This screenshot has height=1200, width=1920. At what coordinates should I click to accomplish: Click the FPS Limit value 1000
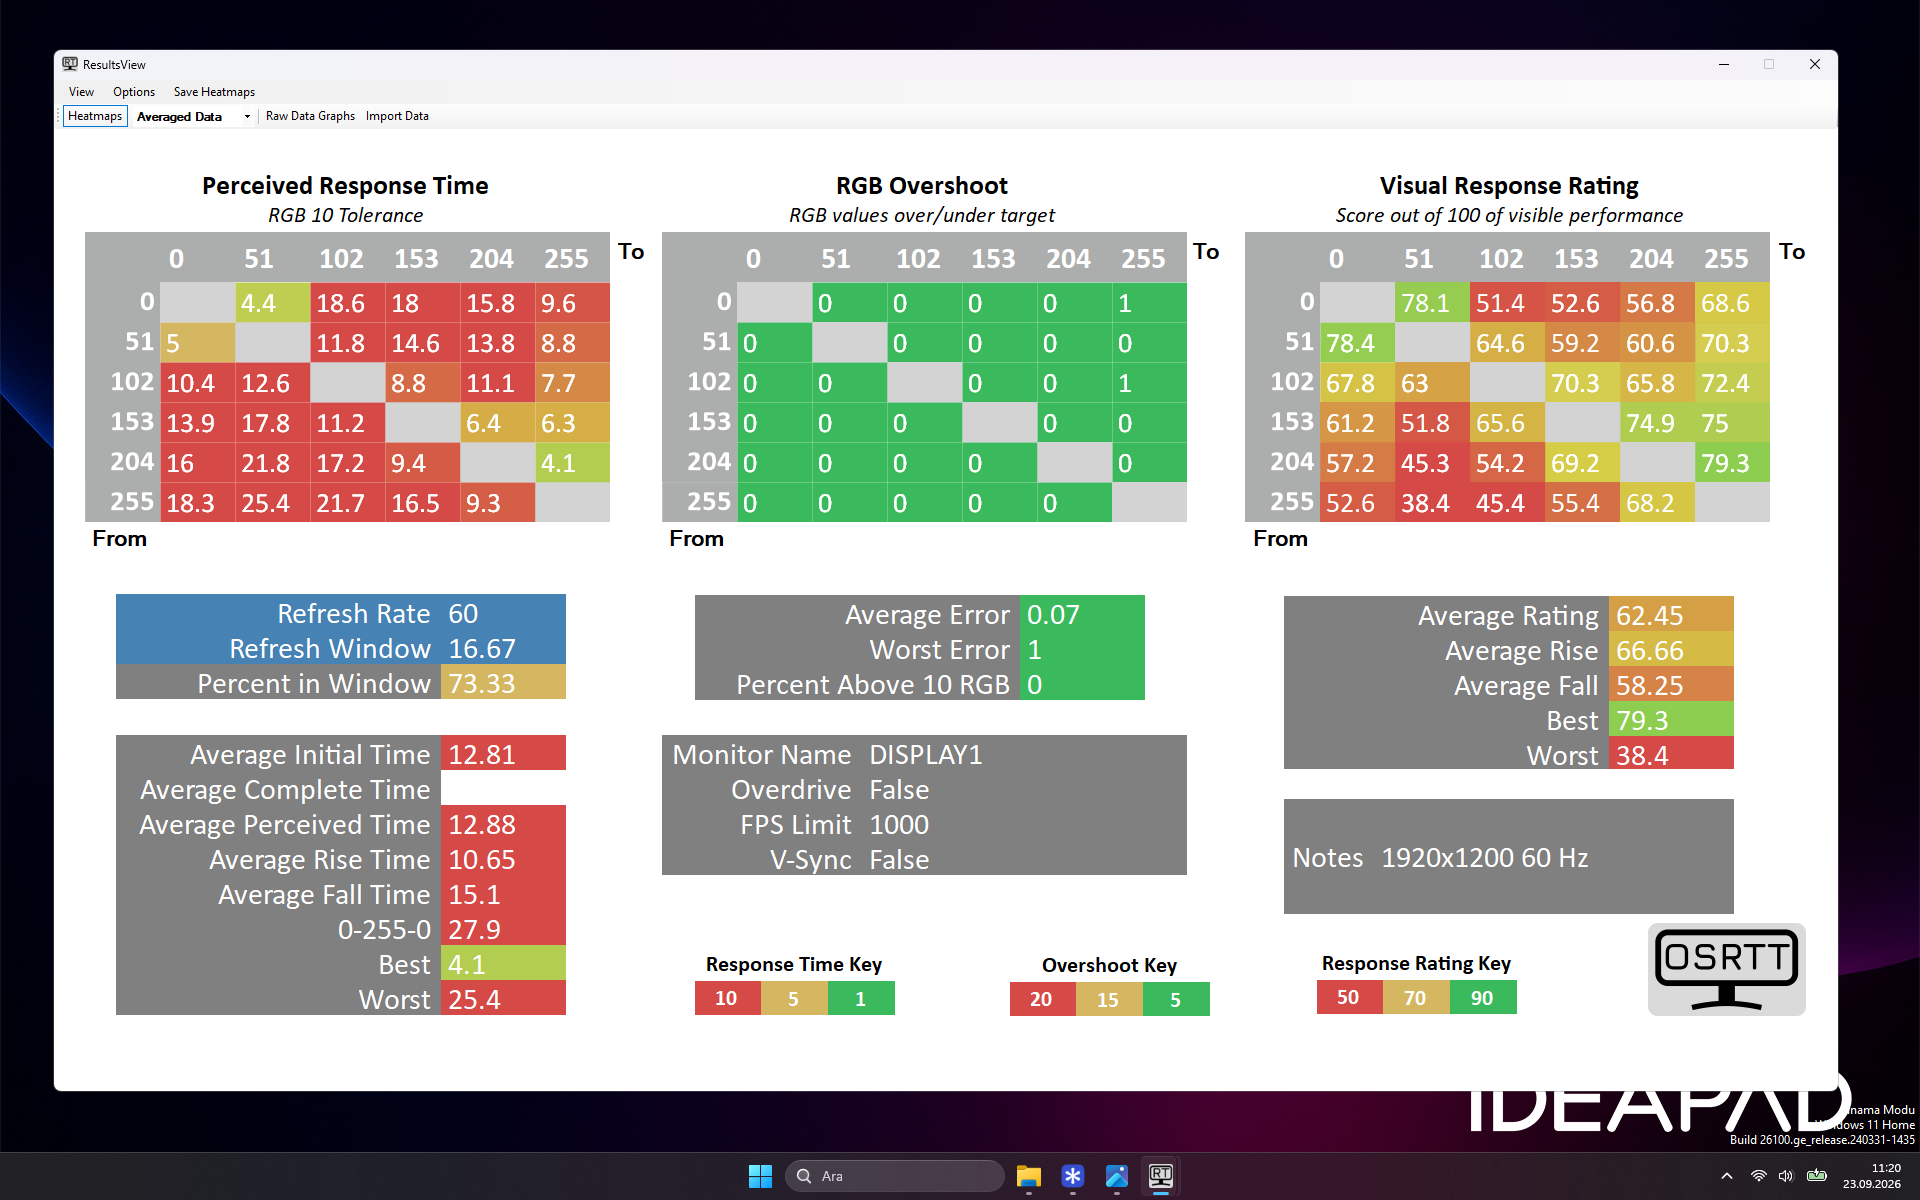pyautogui.click(x=899, y=824)
